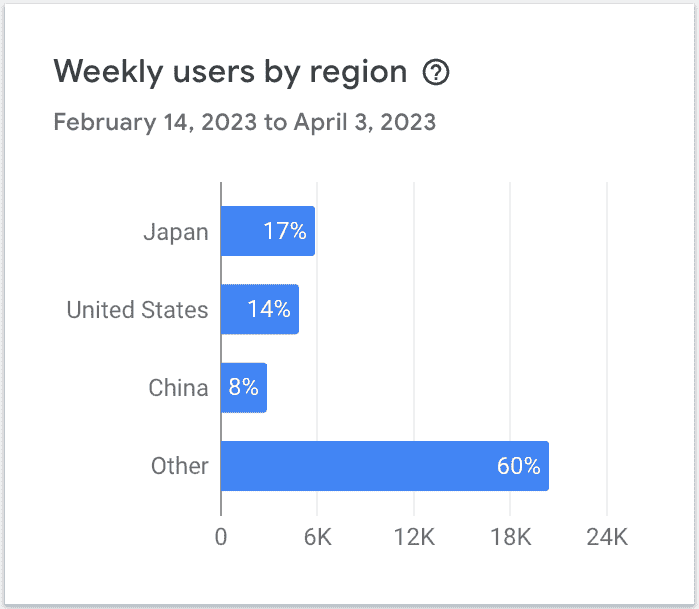Click the Japan region label
Screen dimensions: 699x609
coord(176,232)
